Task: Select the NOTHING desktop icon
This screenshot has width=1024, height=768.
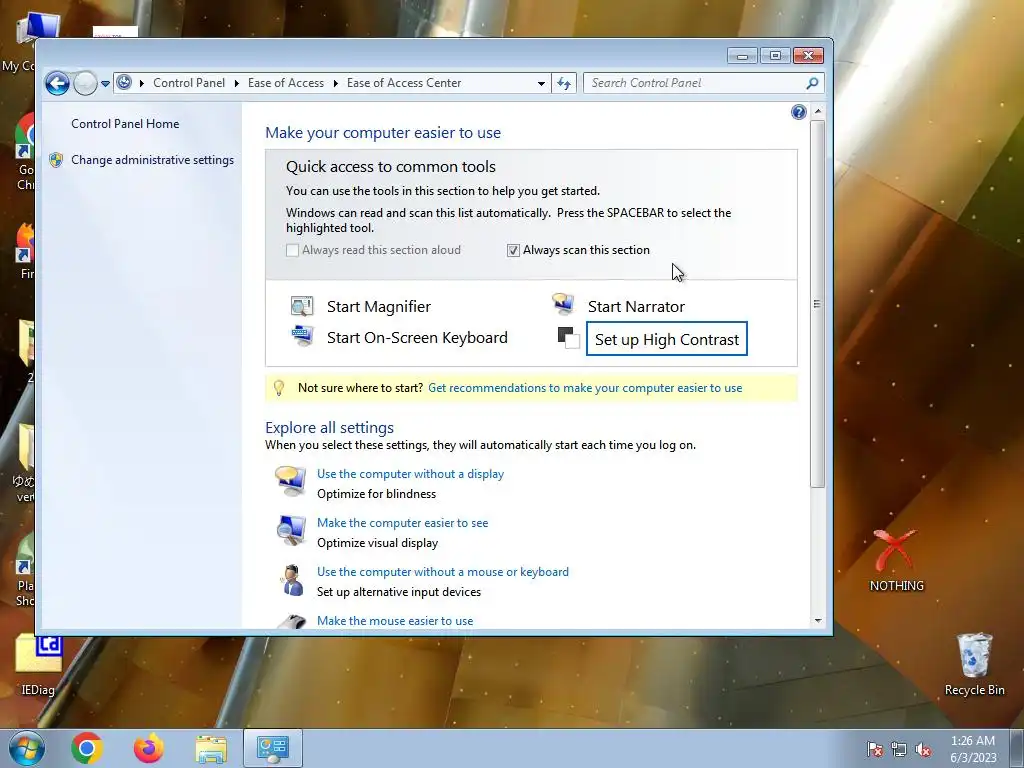Action: (897, 560)
